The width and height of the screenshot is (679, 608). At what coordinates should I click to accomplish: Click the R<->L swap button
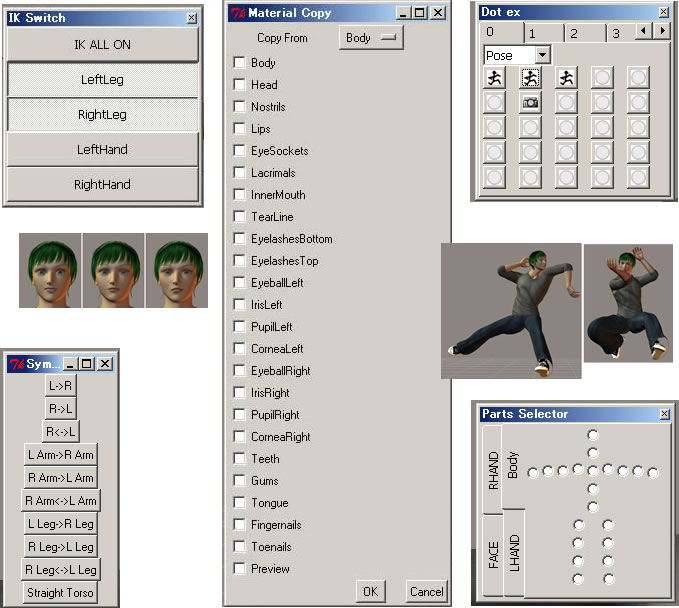click(x=61, y=431)
